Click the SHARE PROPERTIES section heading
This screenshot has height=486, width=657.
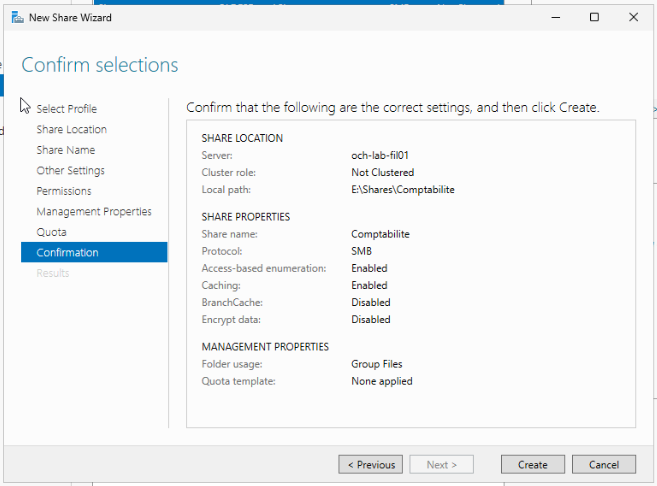246,217
